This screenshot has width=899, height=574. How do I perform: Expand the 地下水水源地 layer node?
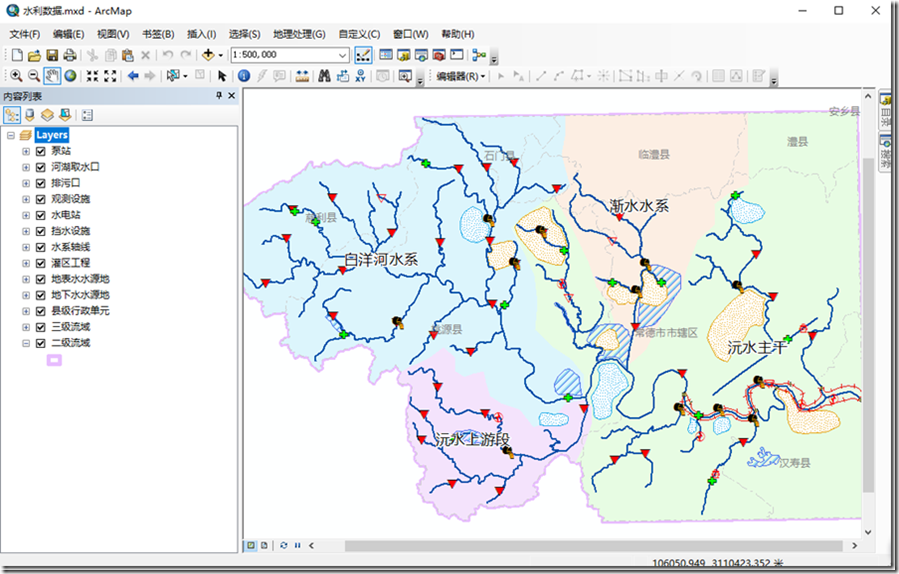26,295
